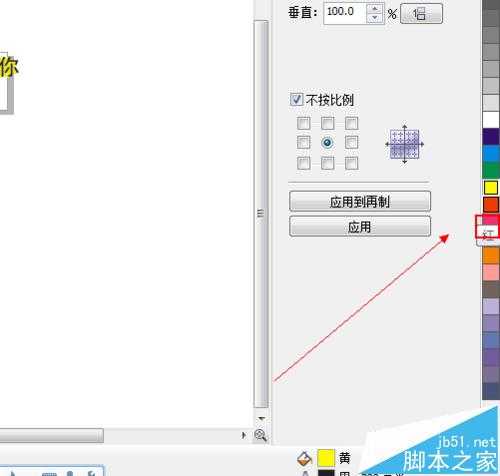Screen dimensions: 500x476
Task: Click the 应用 button
Action: pos(360,227)
